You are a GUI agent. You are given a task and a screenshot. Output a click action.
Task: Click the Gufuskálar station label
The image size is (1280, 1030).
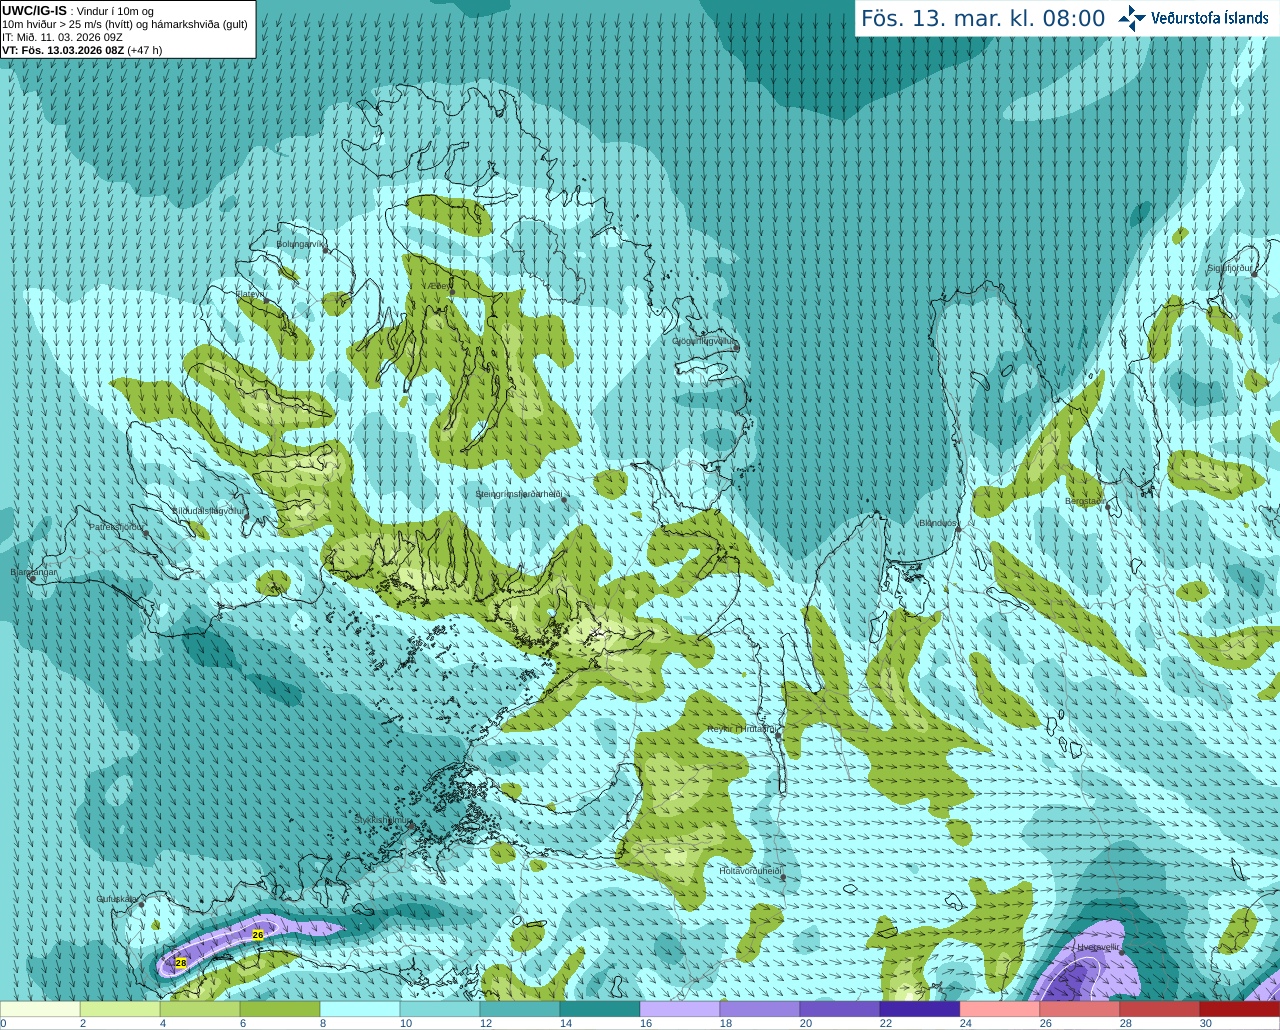pos(117,899)
